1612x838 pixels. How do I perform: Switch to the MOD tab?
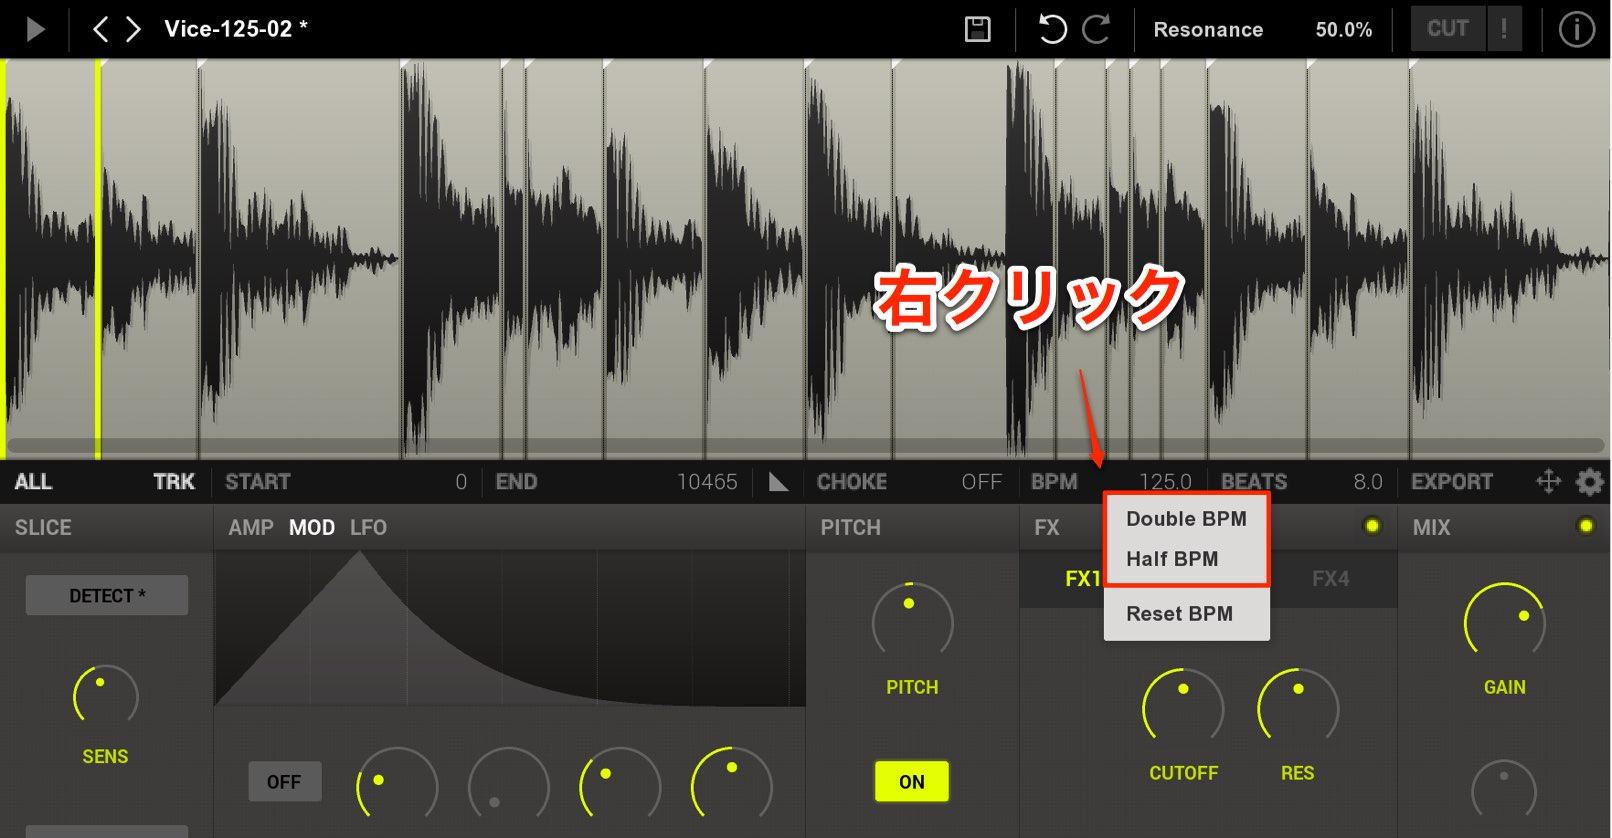coord(312,528)
